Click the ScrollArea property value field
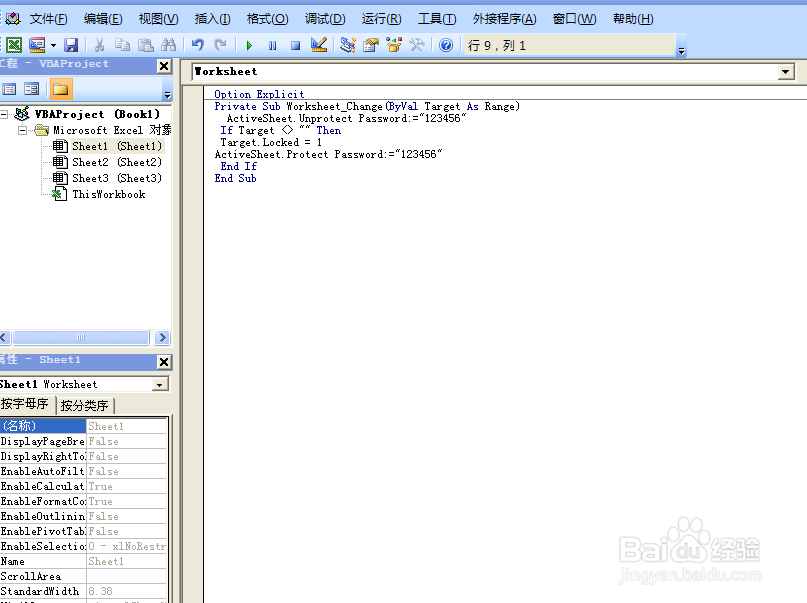The image size is (807, 603). (127, 576)
